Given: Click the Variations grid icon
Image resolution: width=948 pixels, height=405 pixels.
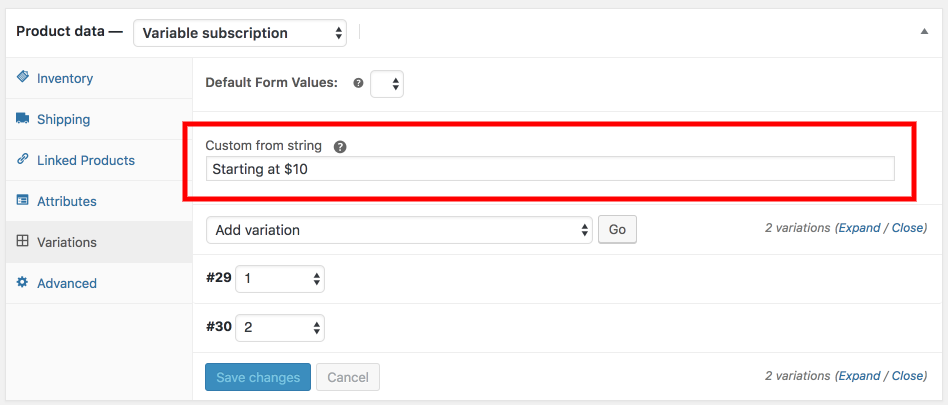Looking at the screenshot, I should coord(22,241).
